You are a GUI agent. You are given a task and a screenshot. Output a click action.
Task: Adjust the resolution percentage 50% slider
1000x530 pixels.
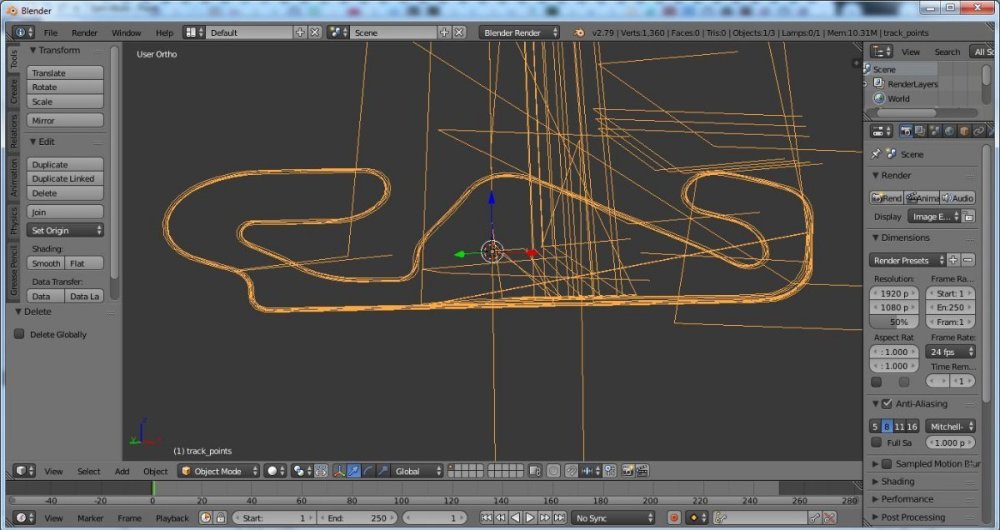pos(895,322)
